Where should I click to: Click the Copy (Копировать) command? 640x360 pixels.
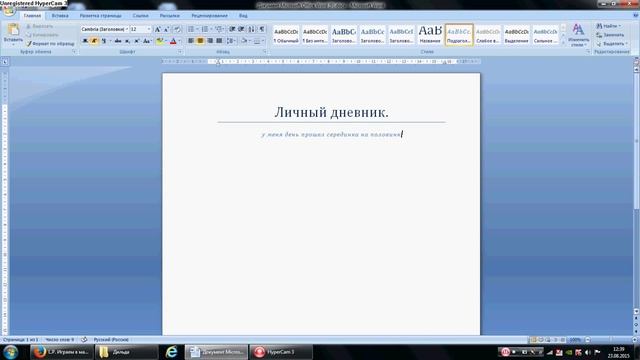coord(42,35)
